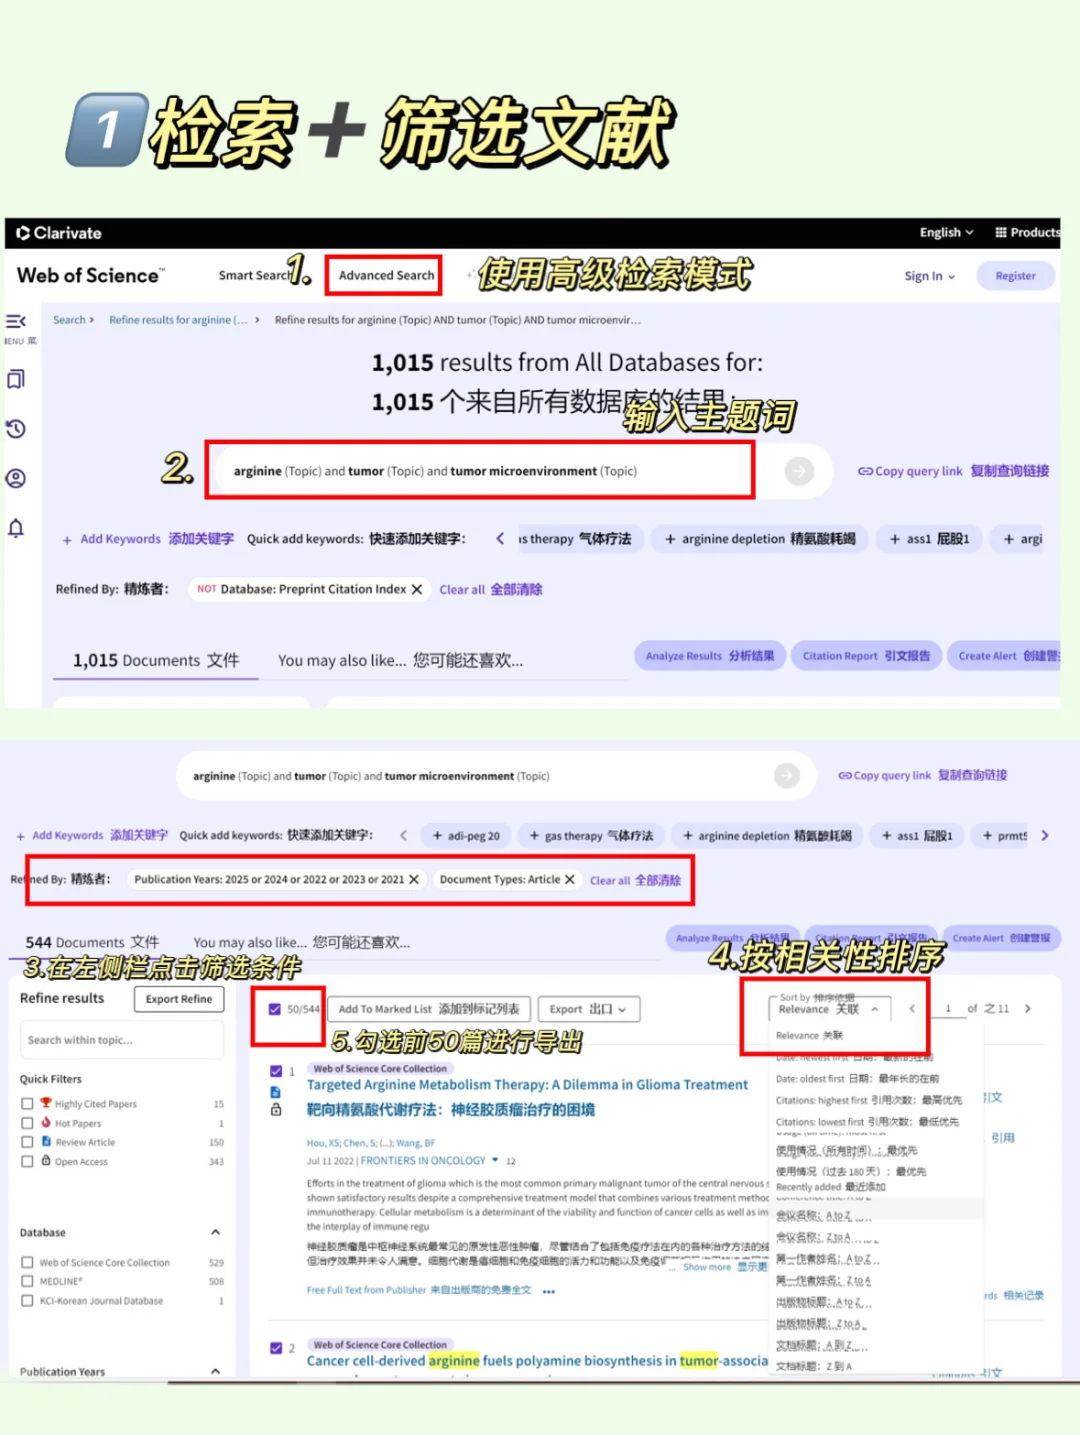Open the more options dots after Free Full Text
Screen dimensions: 1080x1435
(549, 1291)
